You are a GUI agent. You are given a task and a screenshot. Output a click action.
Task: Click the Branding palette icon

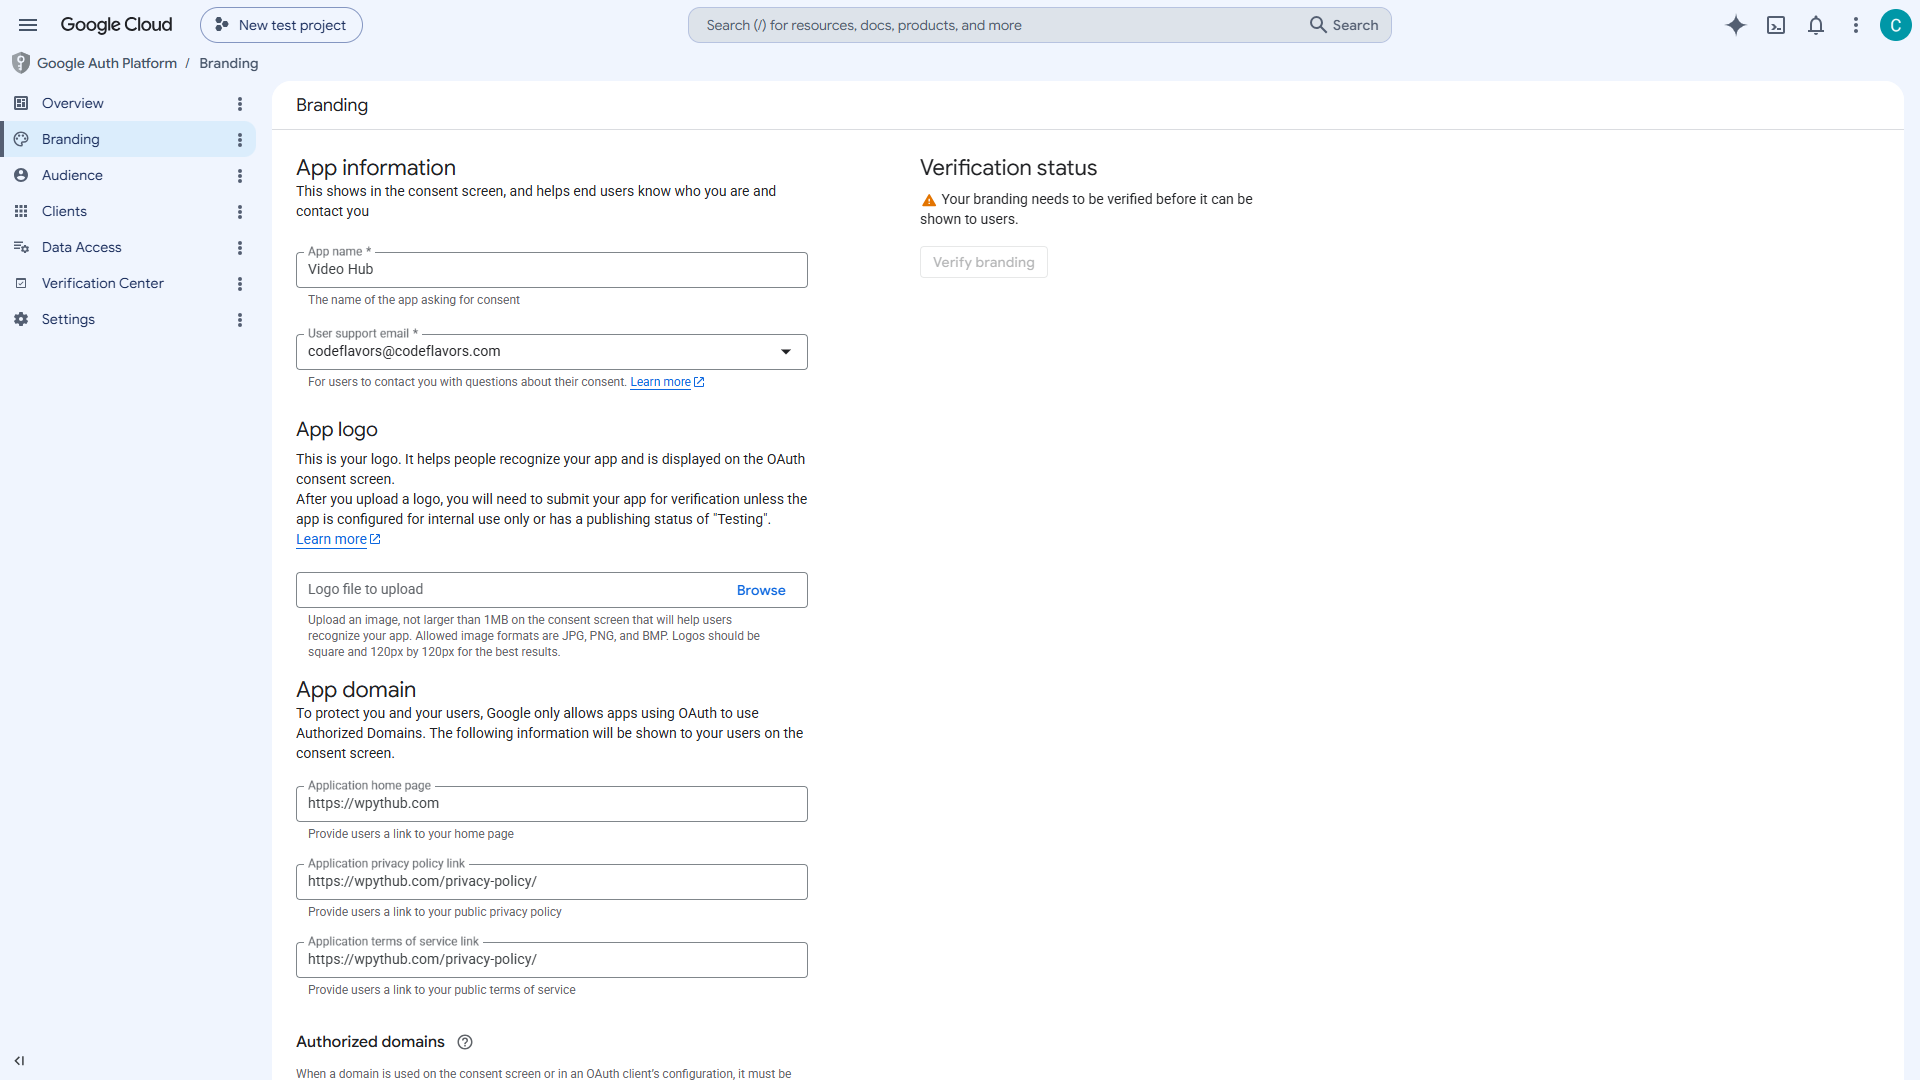click(21, 139)
